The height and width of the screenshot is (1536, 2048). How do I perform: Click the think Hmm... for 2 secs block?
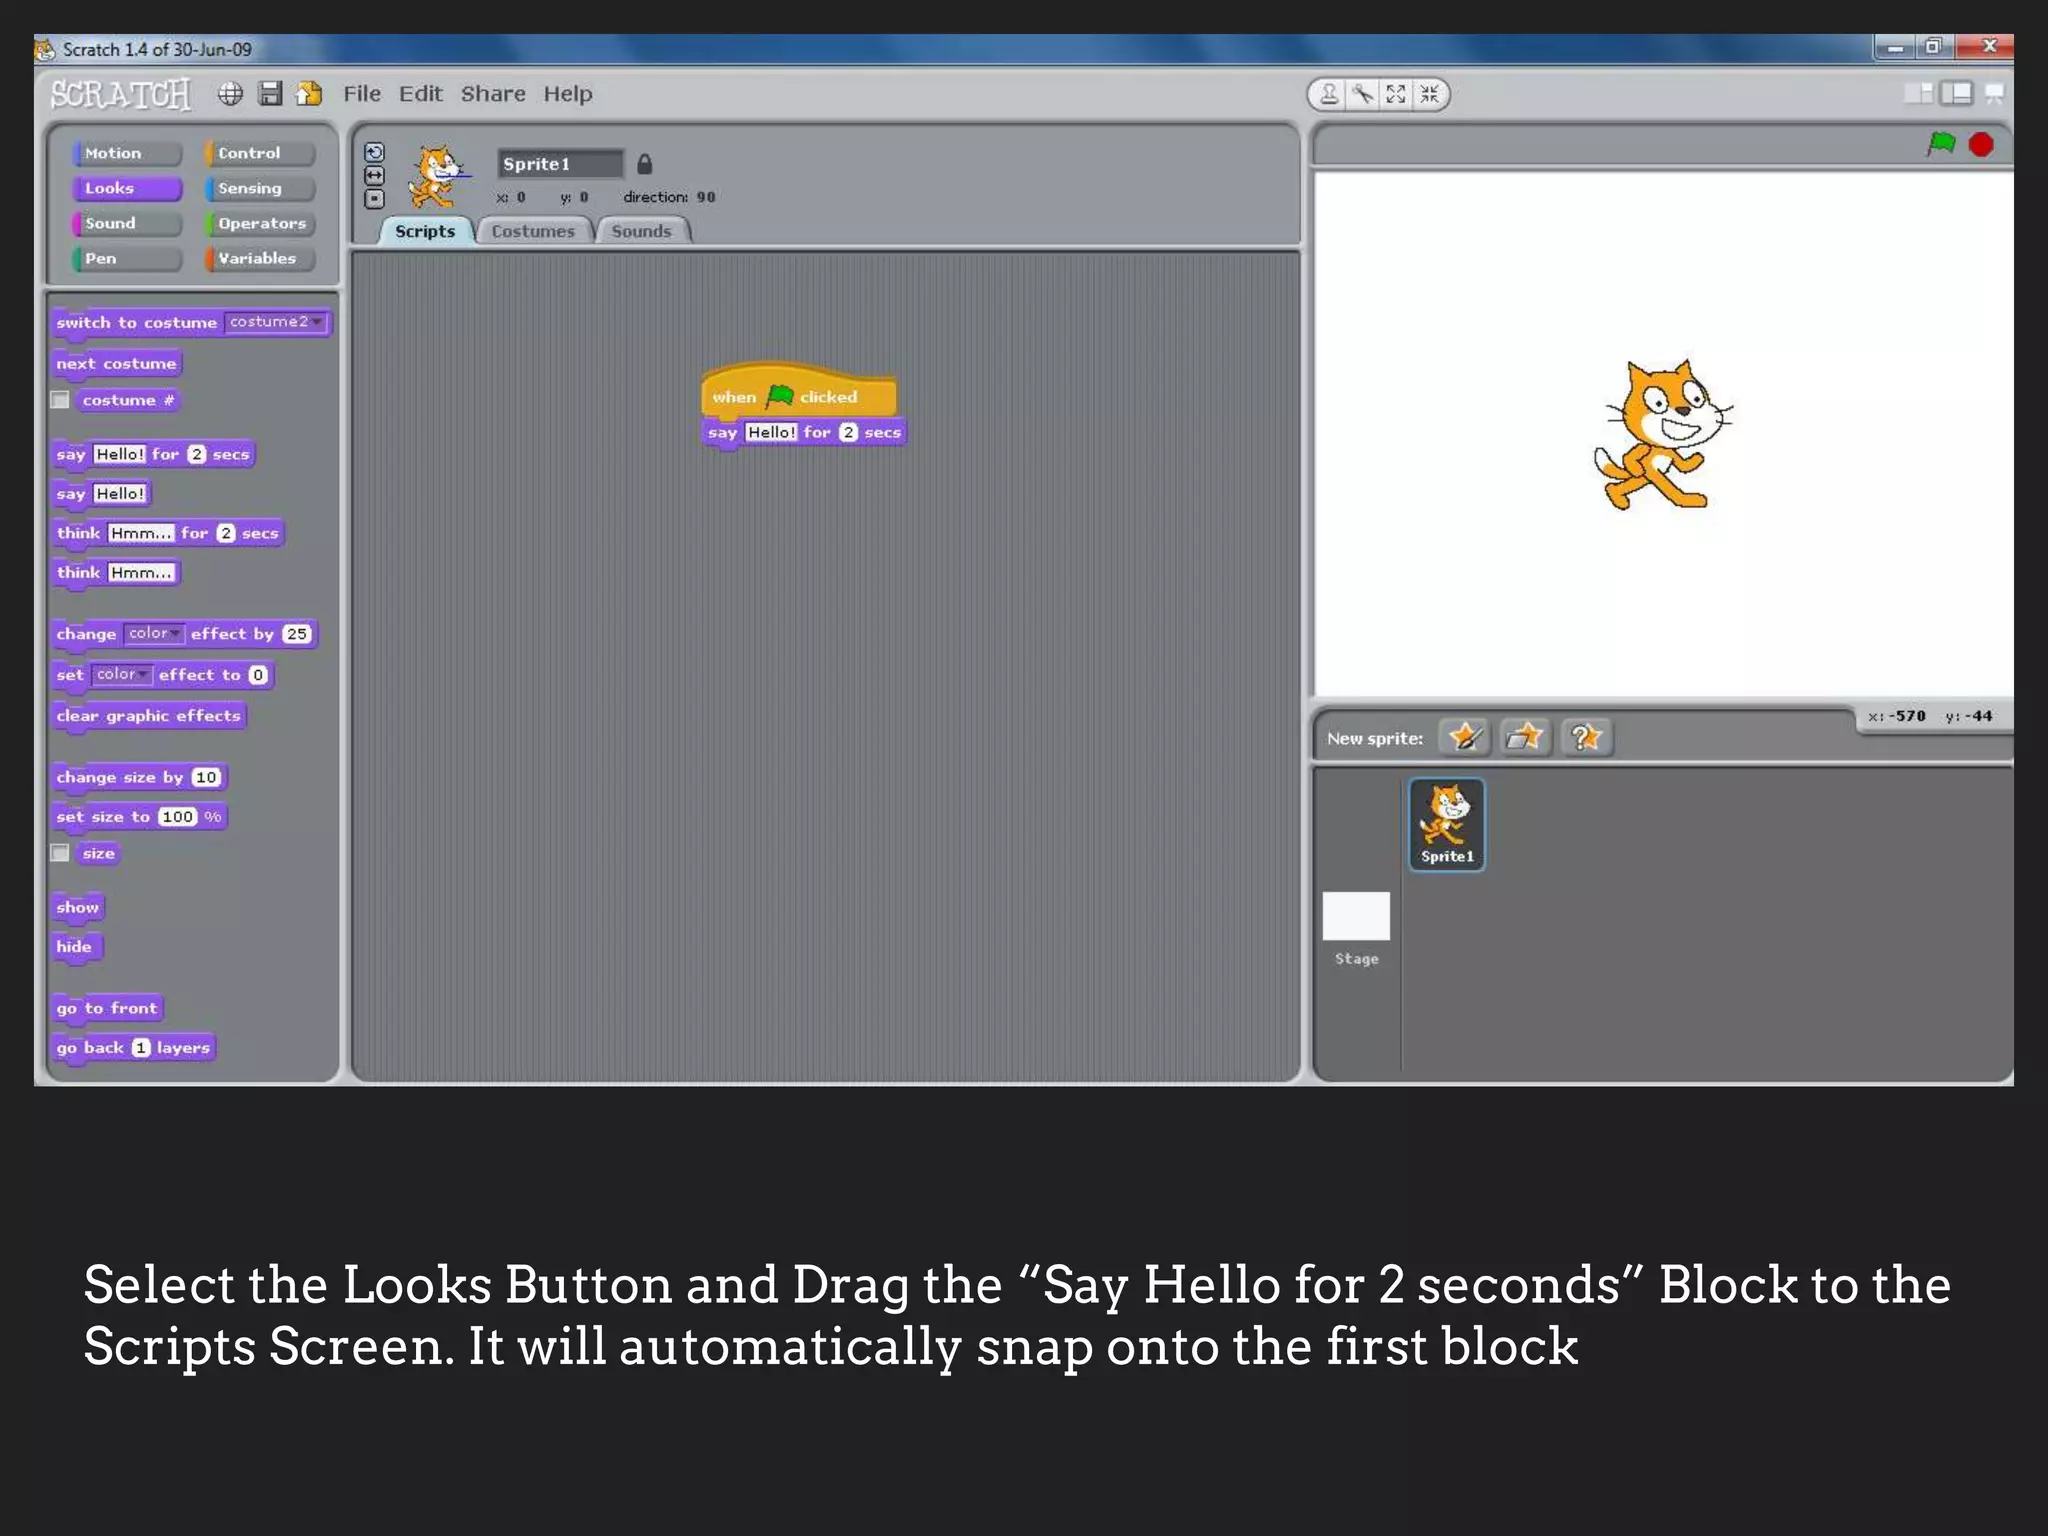coord(167,534)
